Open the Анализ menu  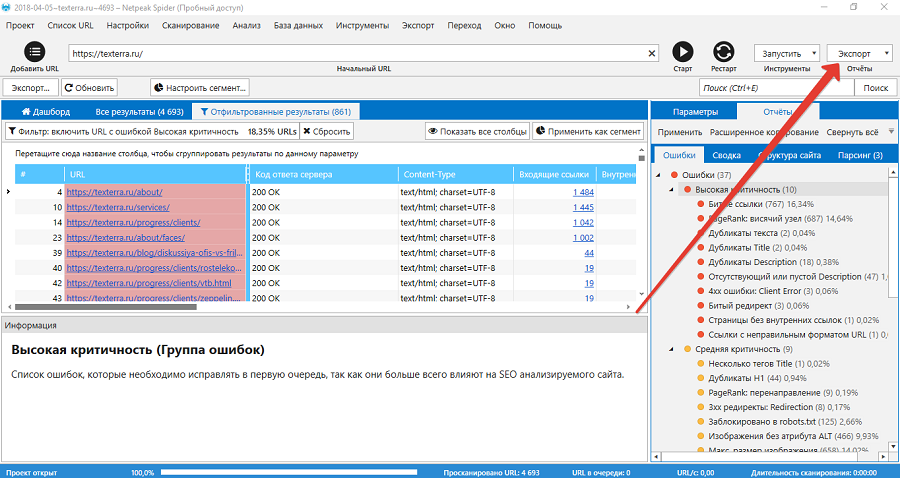click(x=246, y=25)
